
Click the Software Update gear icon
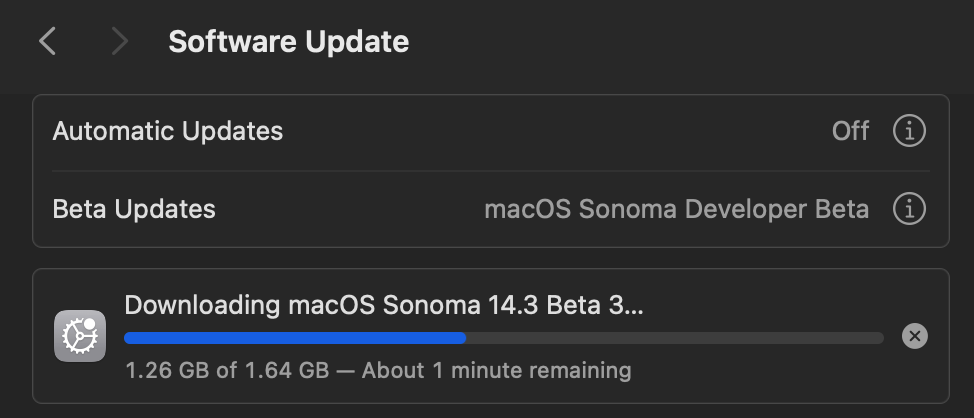click(80, 336)
